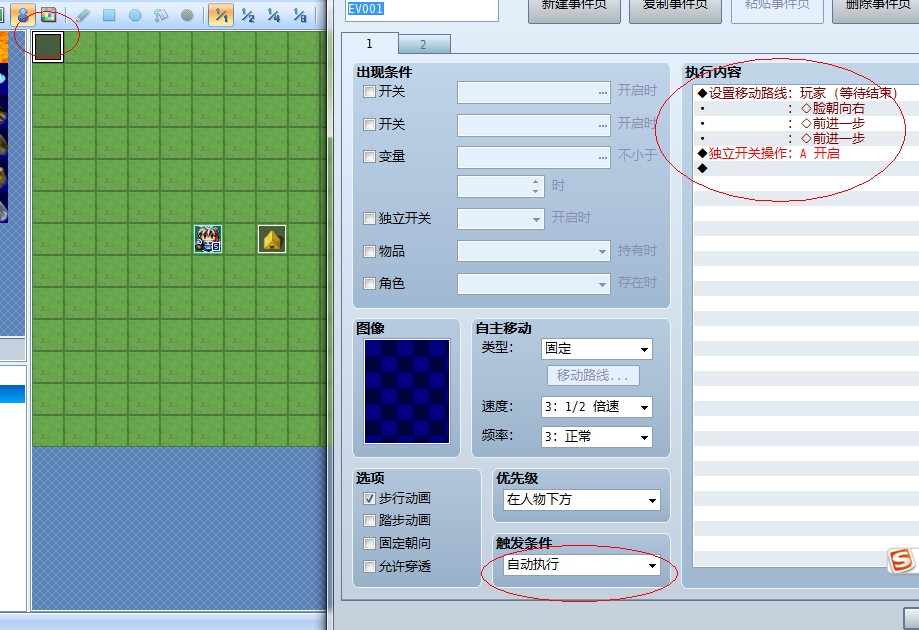The height and width of the screenshot is (630, 919).
Task: Open the 类型 dropdown showing 固定
Action: [597, 349]
